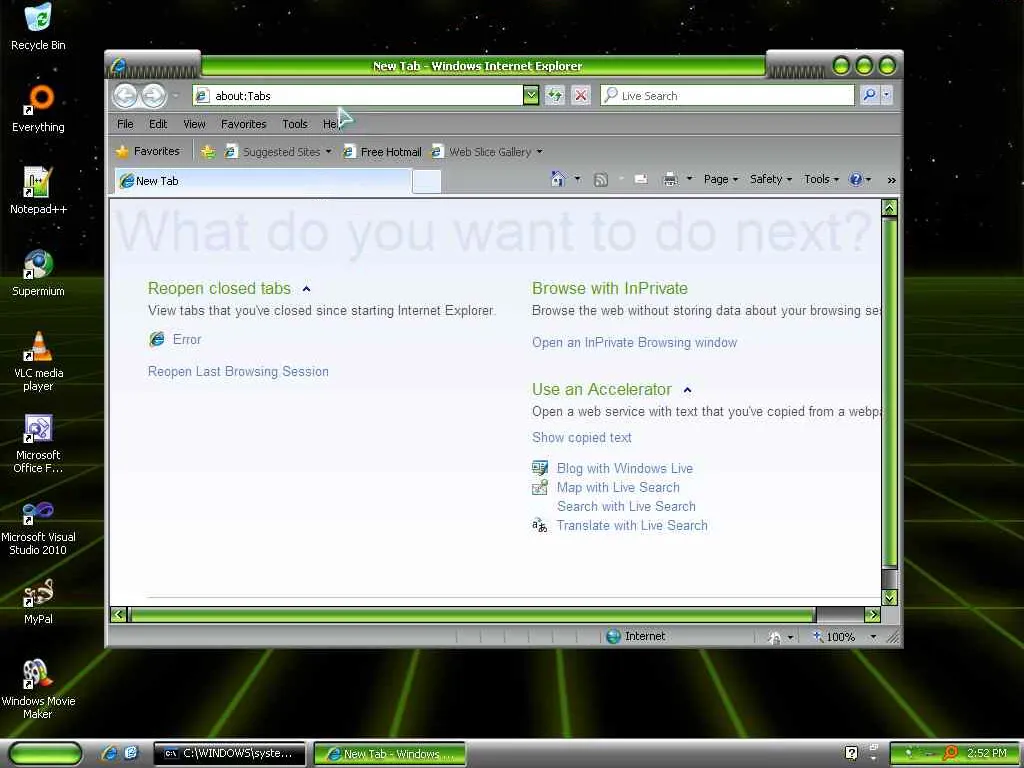The height and width of the screenshot is (768, 1024).
Task: Select the Recycle Bin icon
Action: (x=39, y=27)
